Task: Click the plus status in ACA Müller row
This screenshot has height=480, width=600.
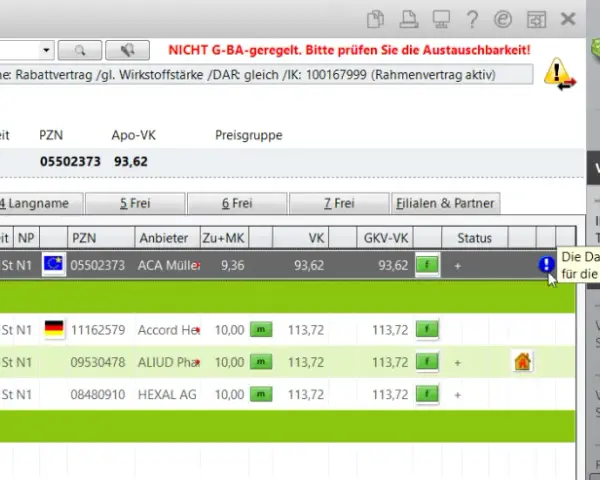Action: coord(458,266)
